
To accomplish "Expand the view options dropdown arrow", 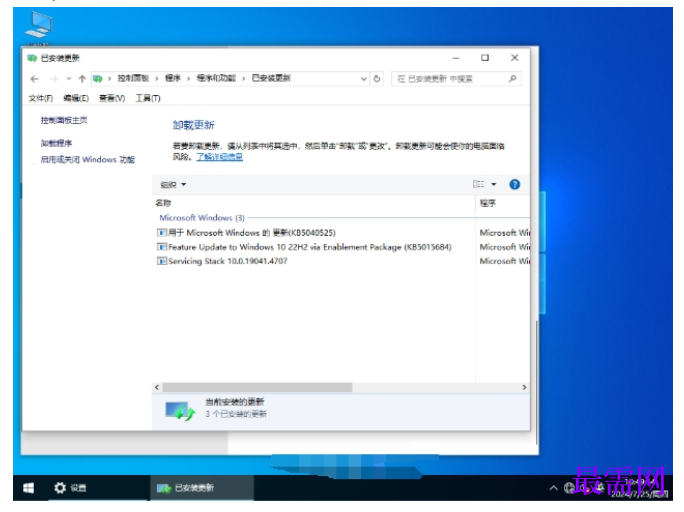I will point(494,184).
